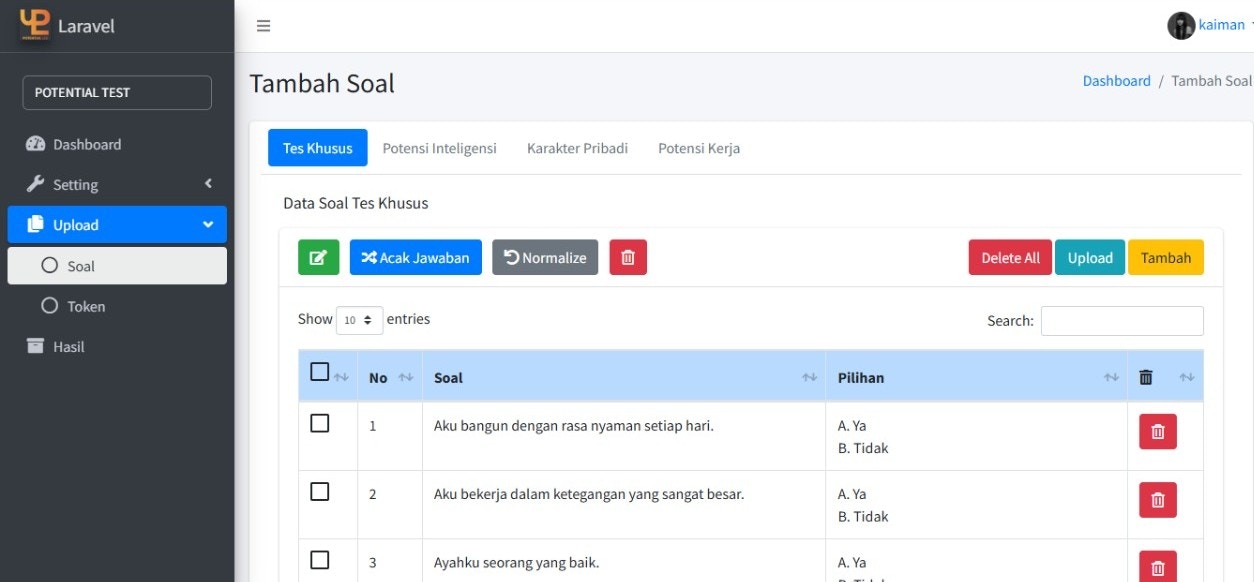Click the yellow Tambah button
Screen dimensions: 1254x582
pyautogui.click(x=1165, y=257)
